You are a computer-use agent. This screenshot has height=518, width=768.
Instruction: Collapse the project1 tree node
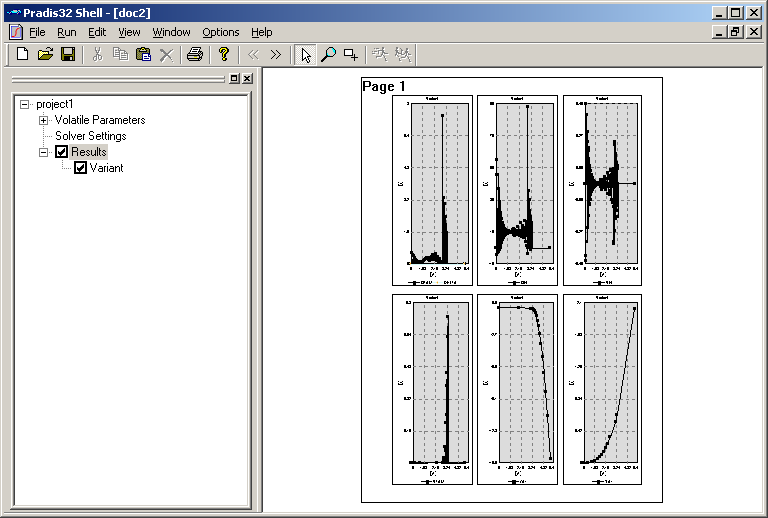coord(25,104)
